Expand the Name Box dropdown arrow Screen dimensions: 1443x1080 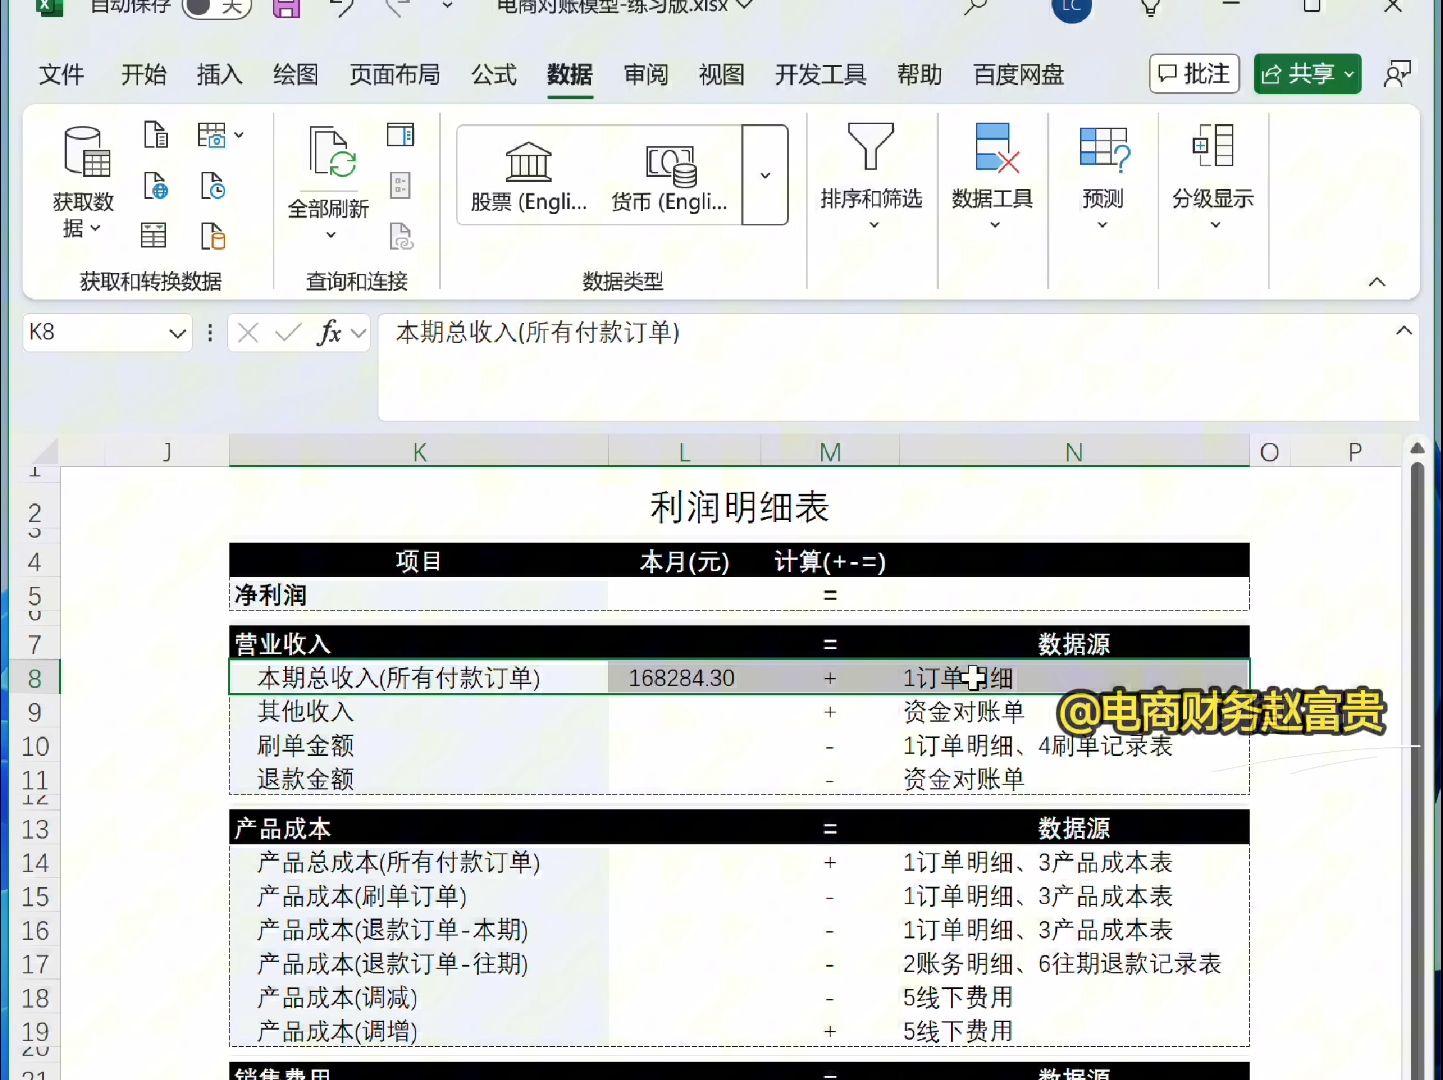[177, 333]
